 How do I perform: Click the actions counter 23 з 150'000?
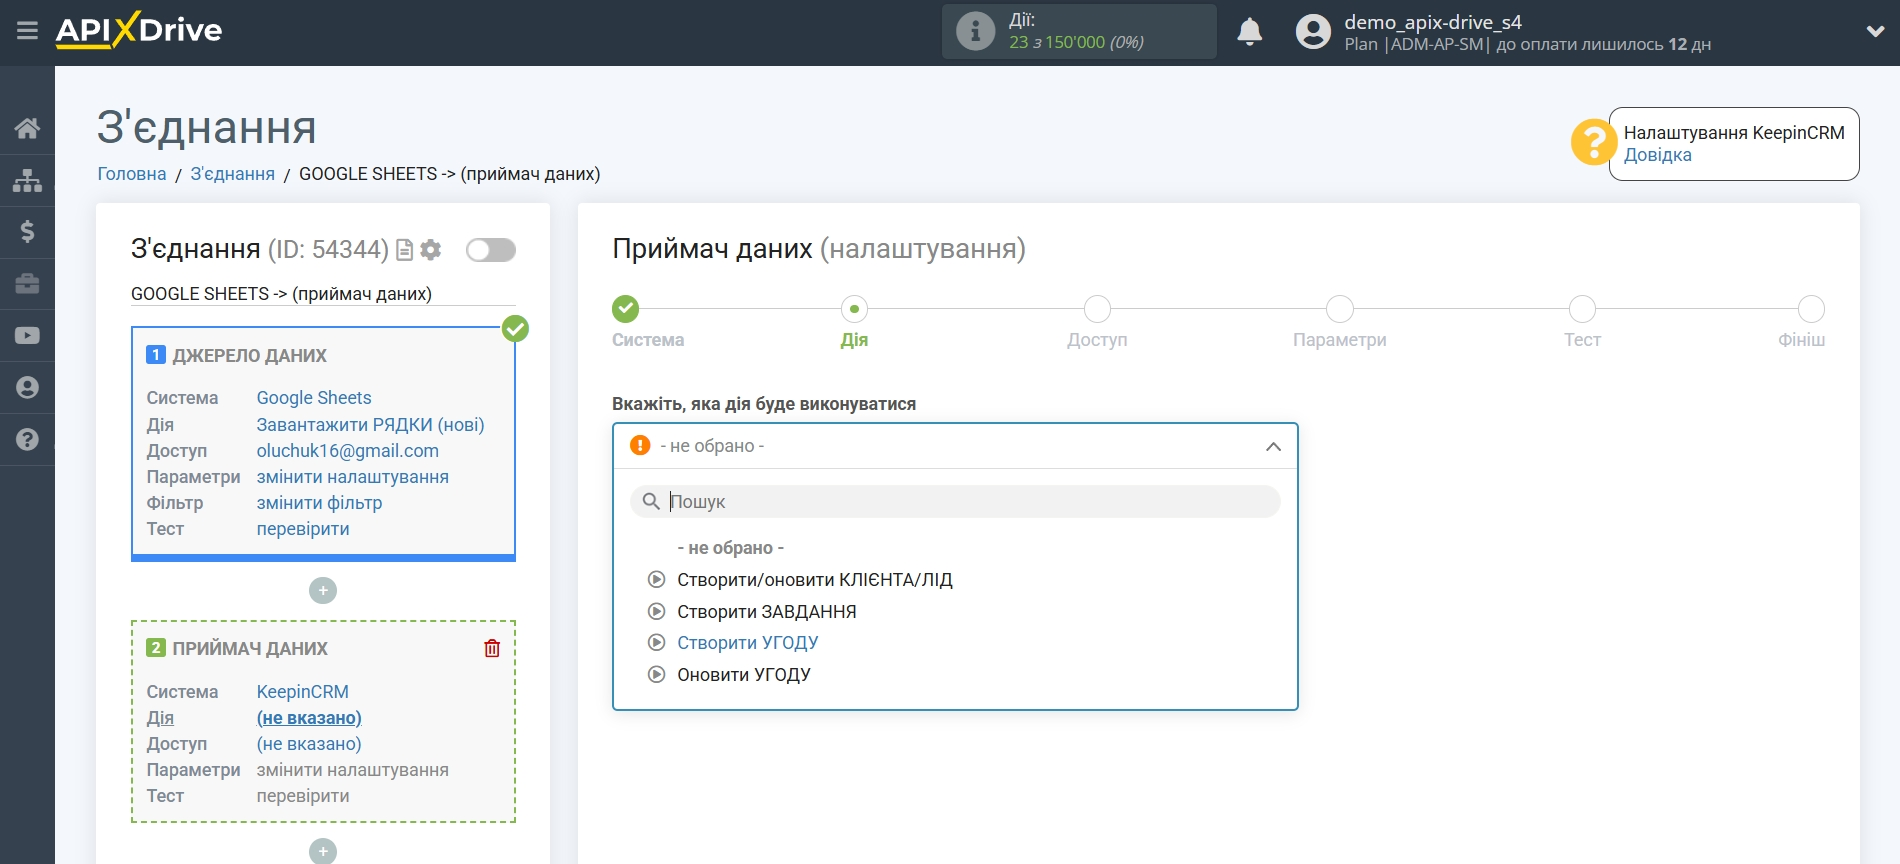(1076, 42)
